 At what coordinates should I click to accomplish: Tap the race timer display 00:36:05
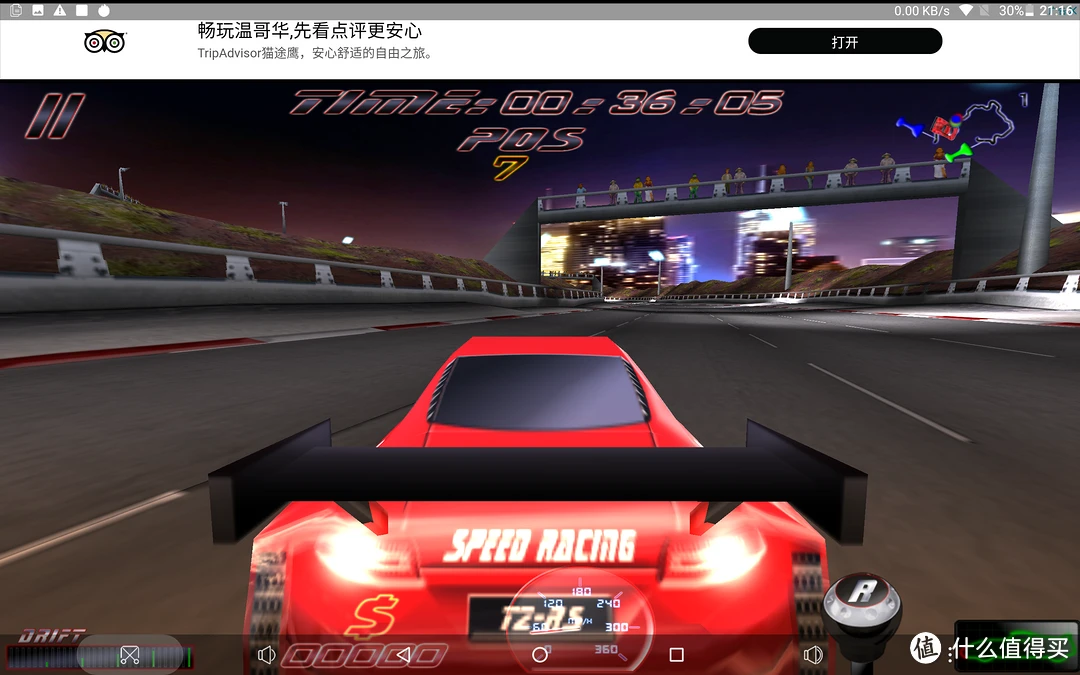(x=536, y=103)
